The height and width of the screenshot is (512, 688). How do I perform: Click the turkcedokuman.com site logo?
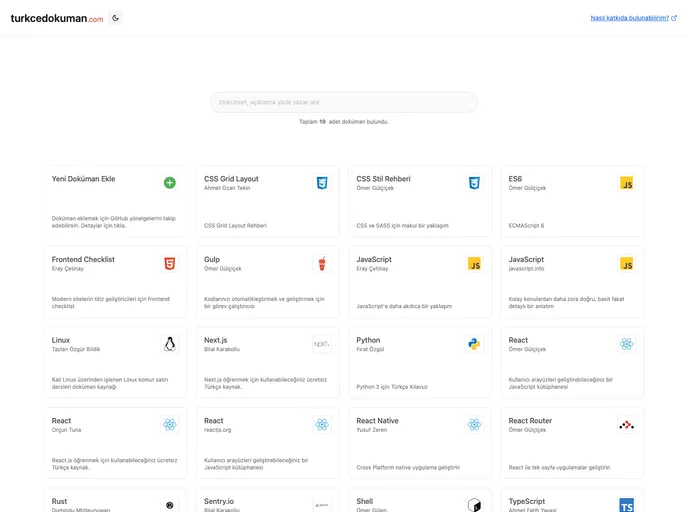[57, 18]
